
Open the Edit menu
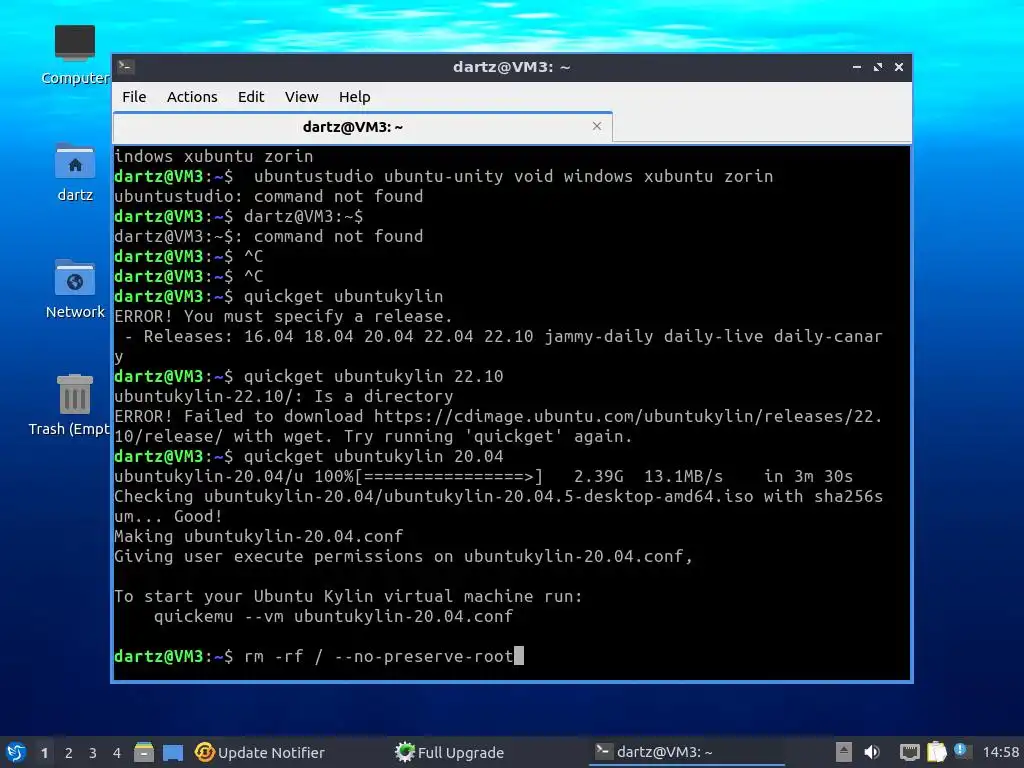[251, 97]
